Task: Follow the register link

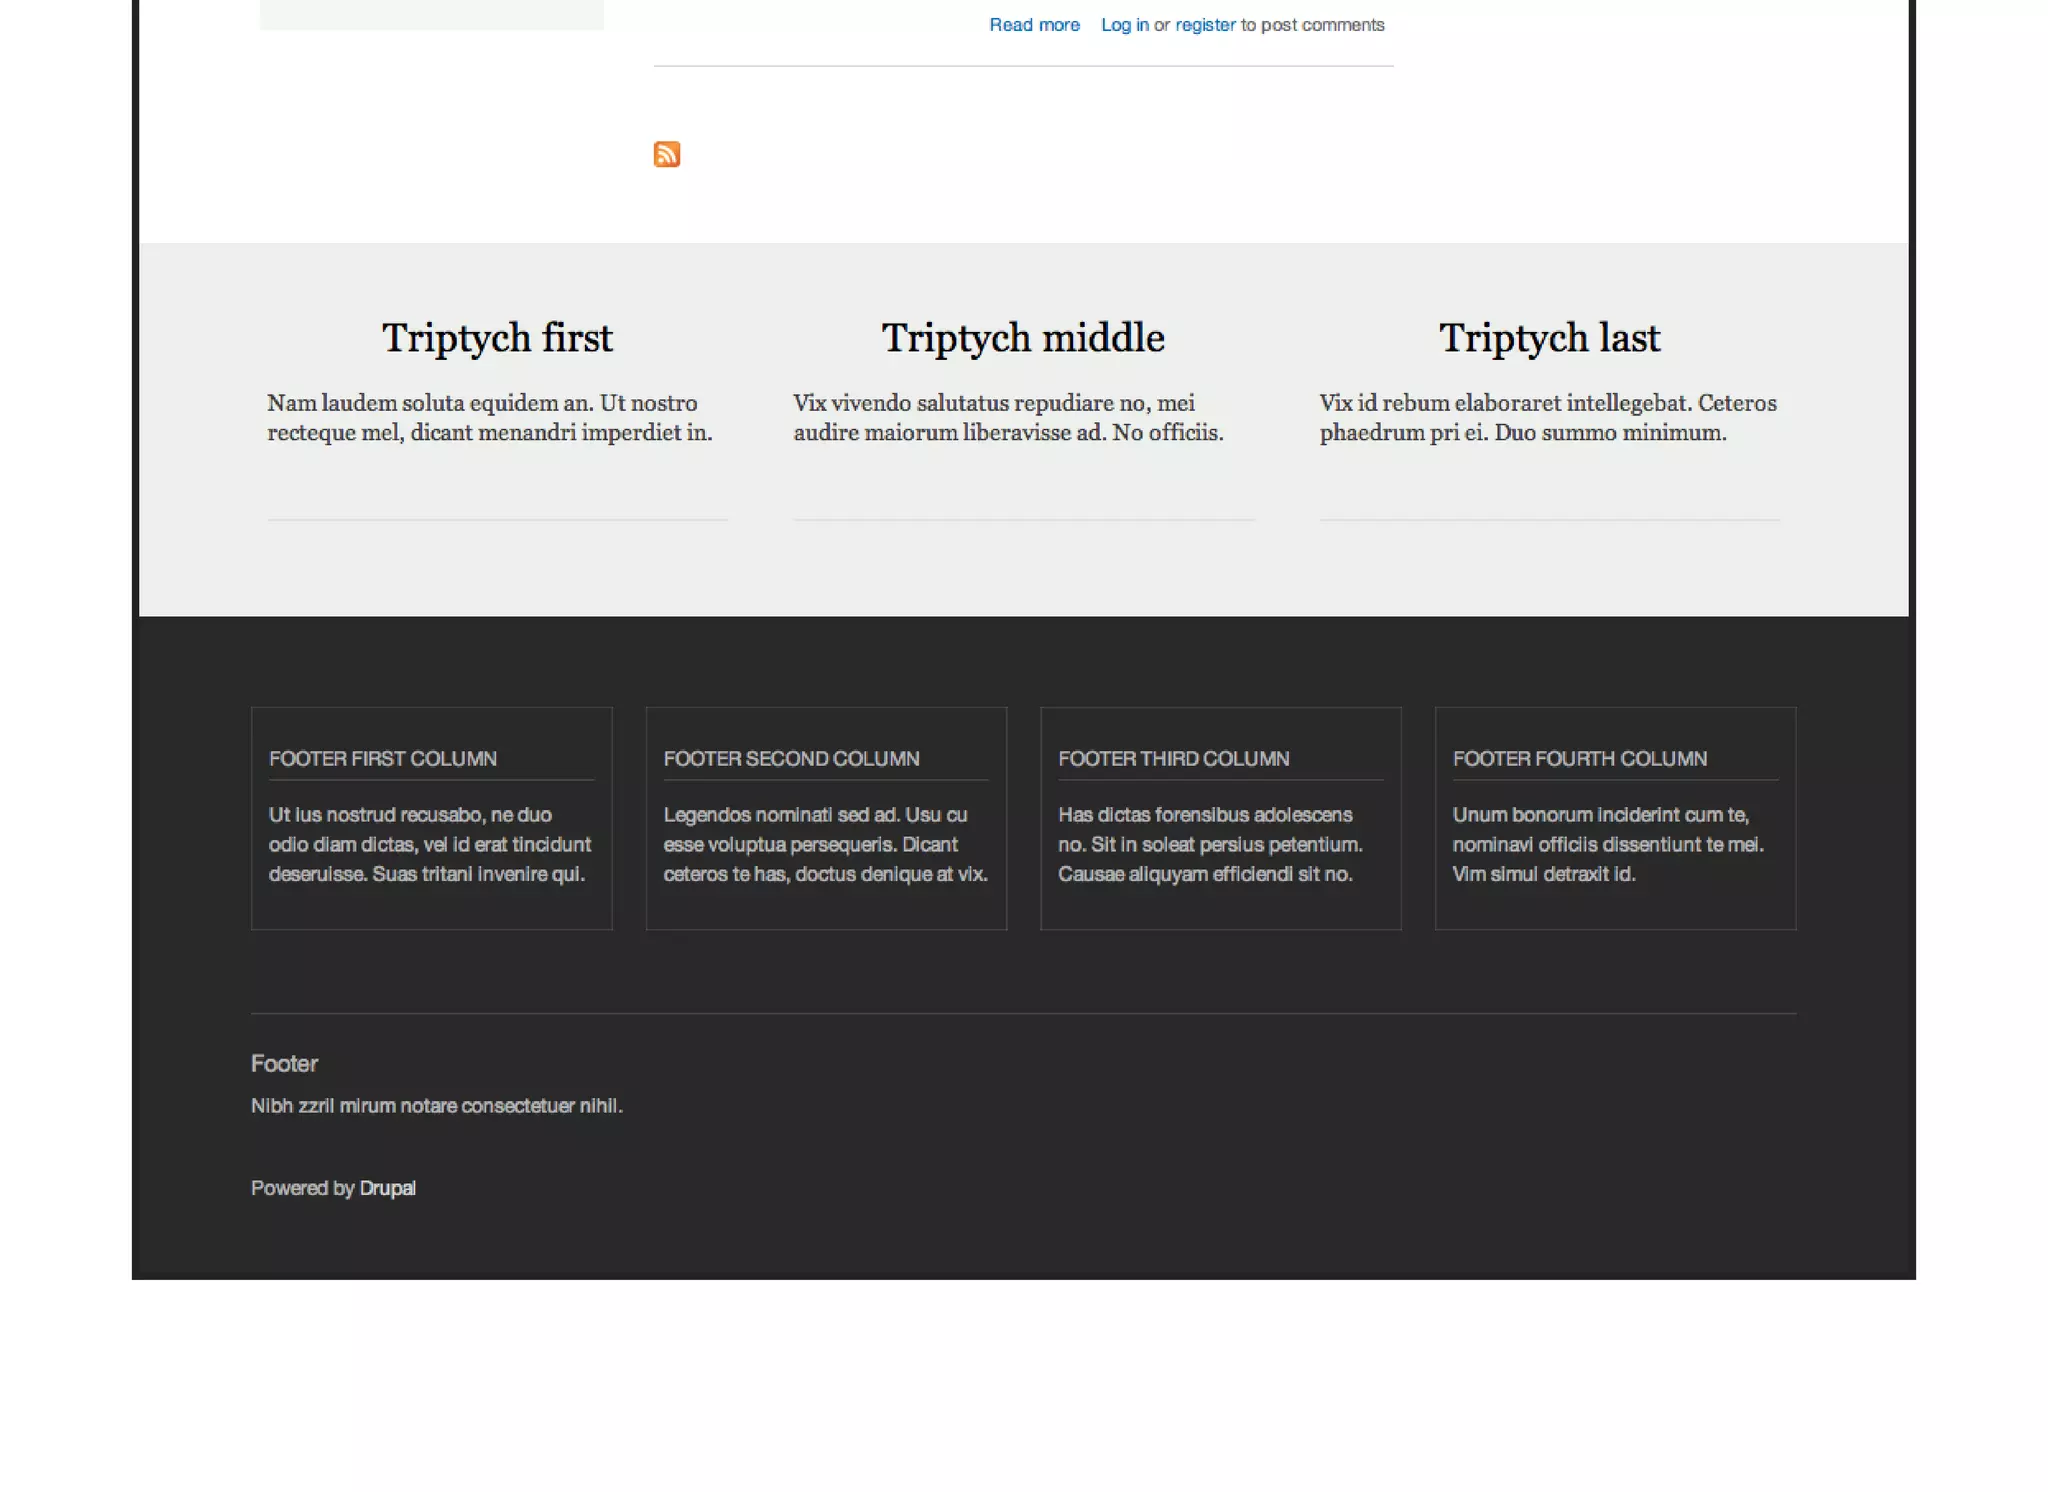Action: 1205,25
